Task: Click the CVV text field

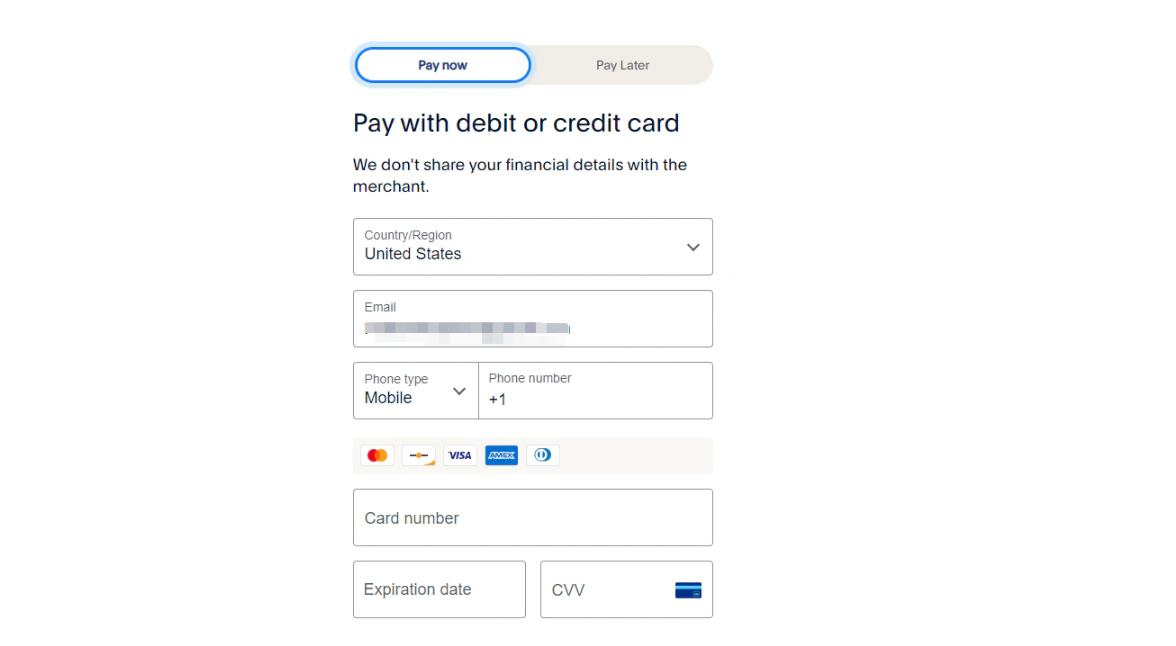Action: pos(605,590)
